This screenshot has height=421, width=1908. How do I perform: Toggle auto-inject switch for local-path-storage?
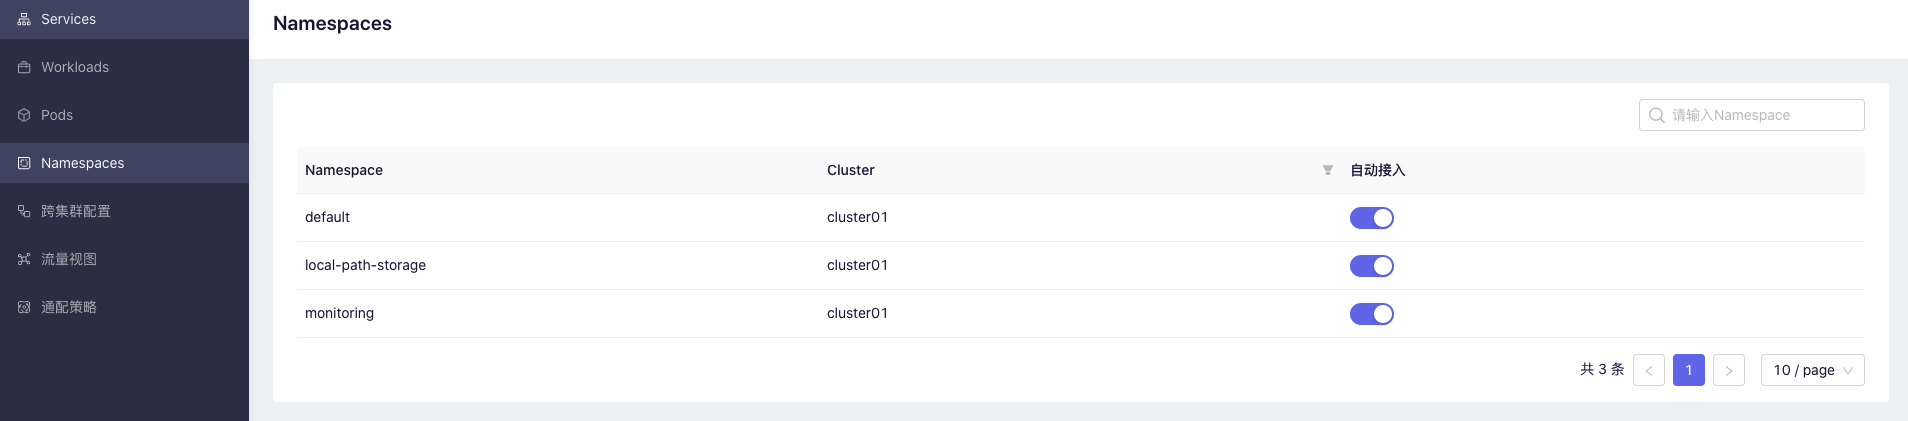[1372, 266]
